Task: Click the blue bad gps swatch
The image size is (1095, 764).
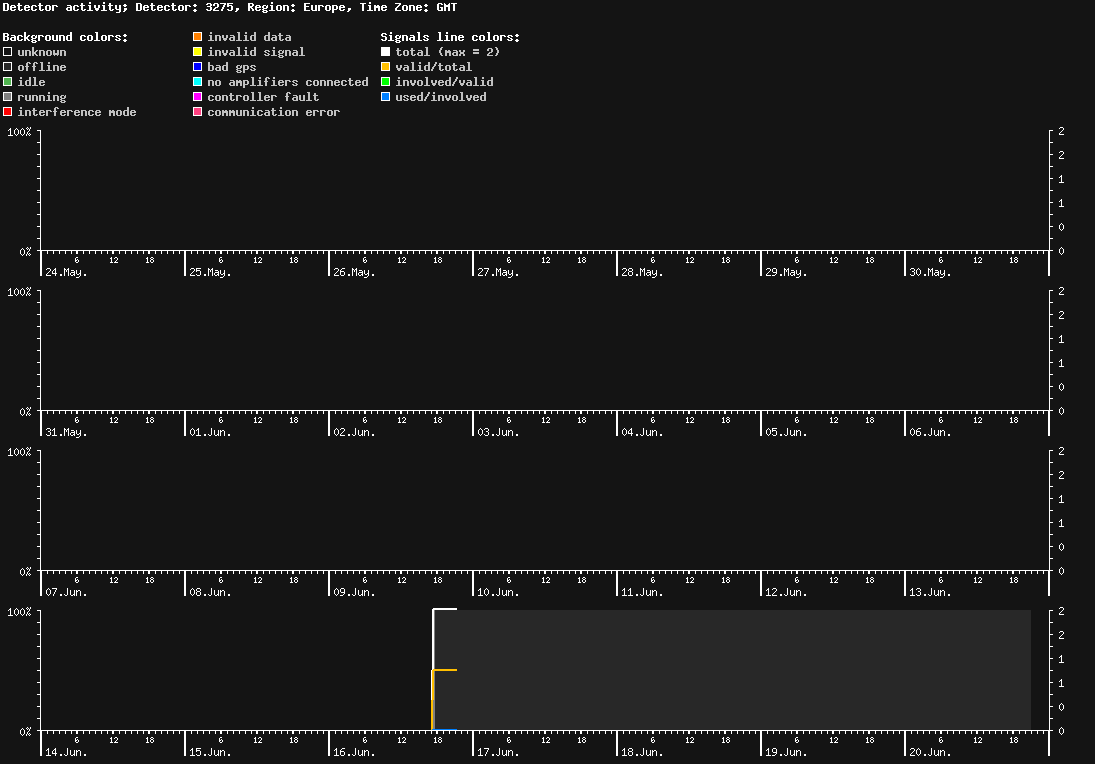Action: 198,67
